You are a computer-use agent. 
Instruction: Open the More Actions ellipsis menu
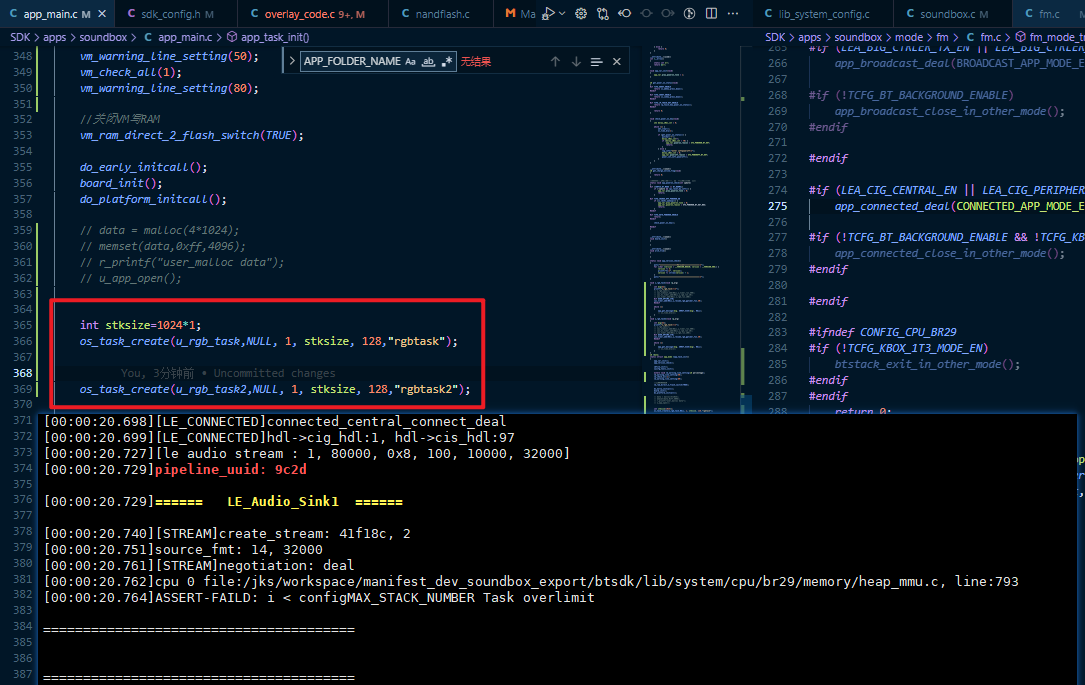tap(733, 13)
